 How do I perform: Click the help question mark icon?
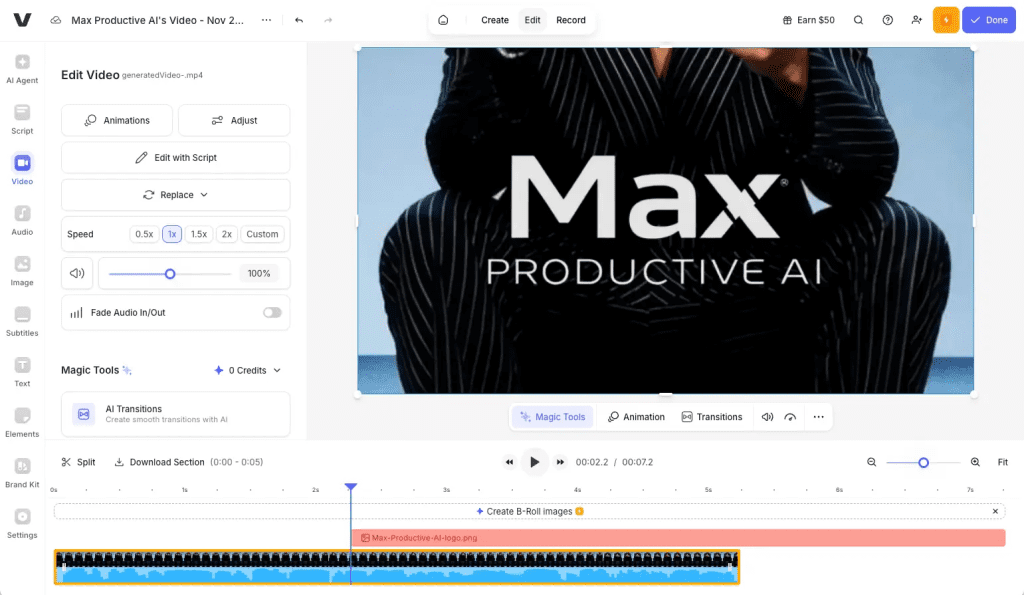887,20
